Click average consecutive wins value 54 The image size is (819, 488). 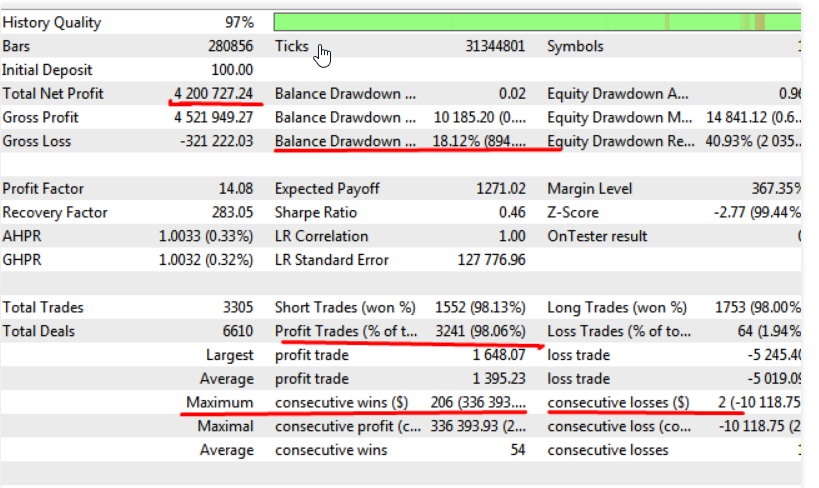click(x=518, y=450)
